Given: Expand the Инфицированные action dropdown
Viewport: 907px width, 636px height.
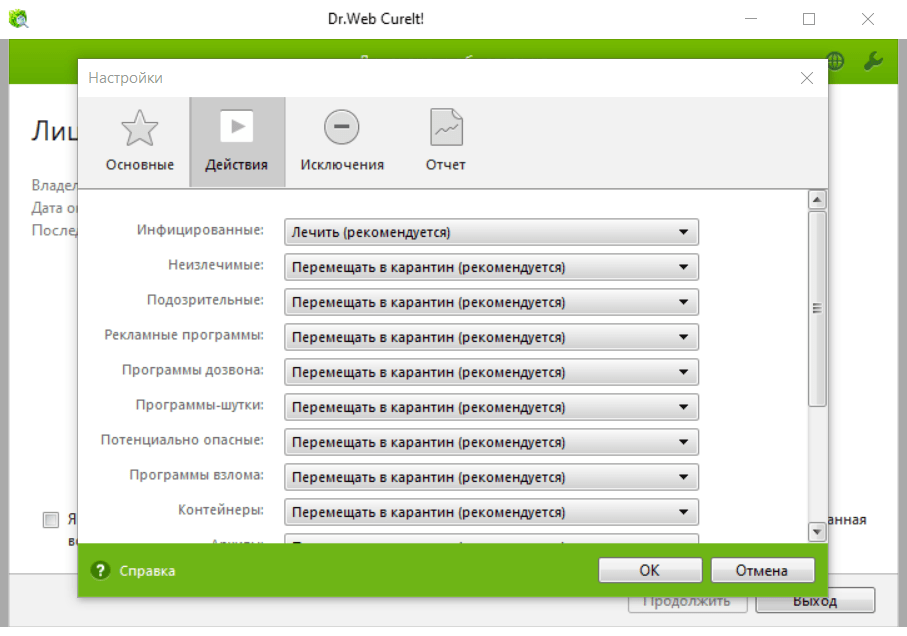Looking at the screenshot, I should tap(491, 232).
